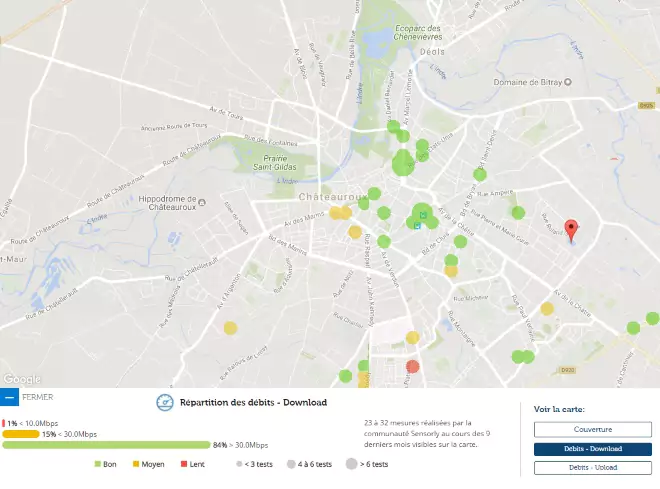Screen dimensions: 660x489
Task: Click the Prairie Saint-Gildas park label
Action: coord(275,163)
